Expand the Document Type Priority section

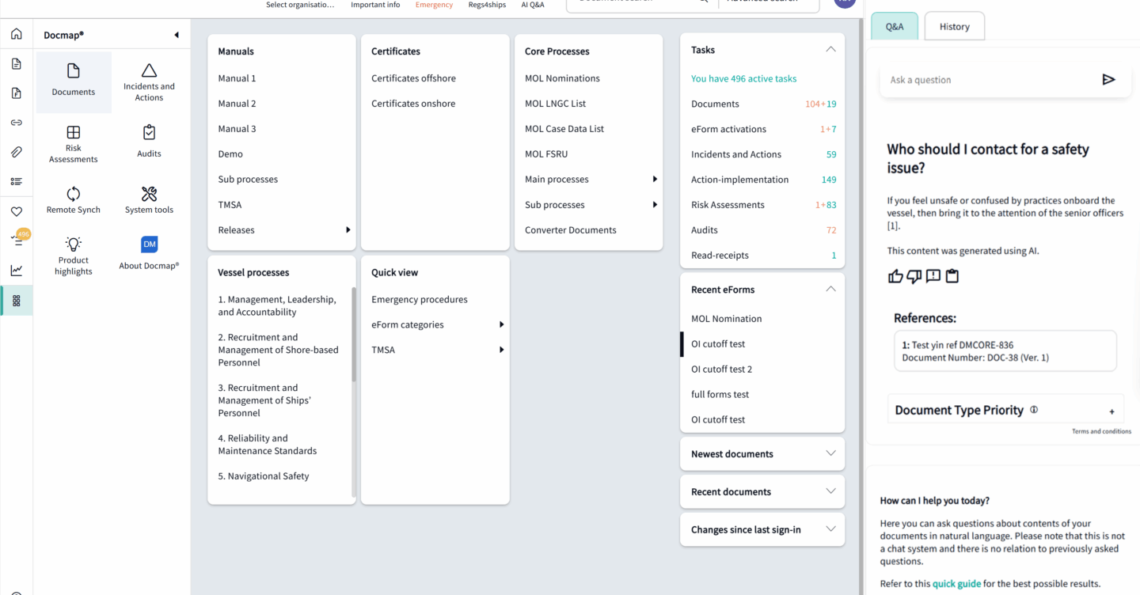click(1111, 411)
